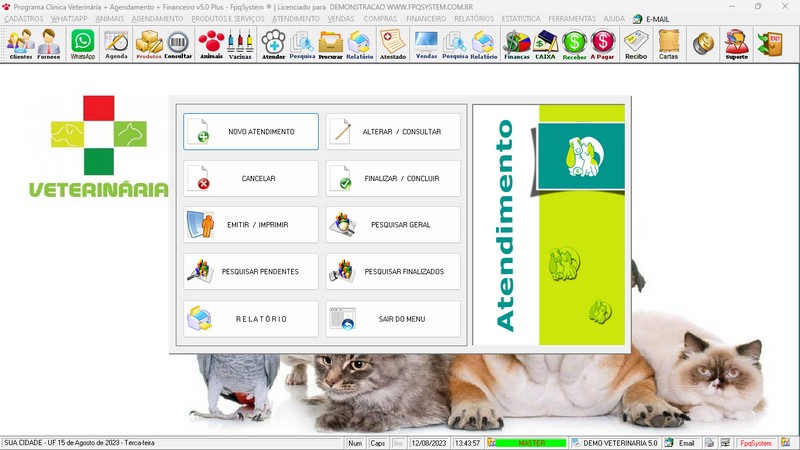Viewport: 800px width, 450px height.
Task: Open the Atestado certificate icon
Action: (x=392, y=44)
